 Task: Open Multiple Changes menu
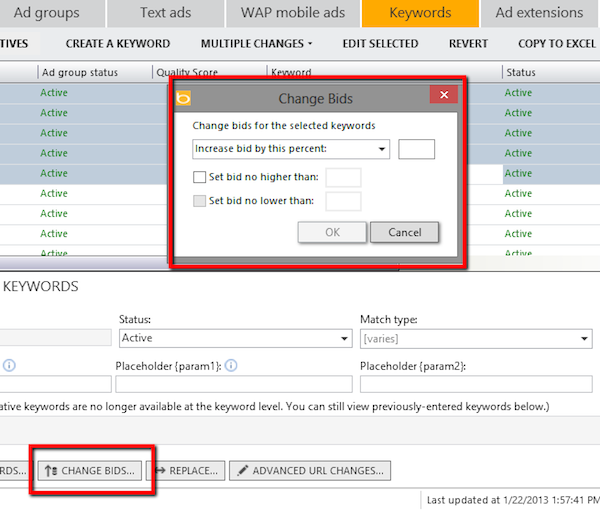[x=256, y=44]
